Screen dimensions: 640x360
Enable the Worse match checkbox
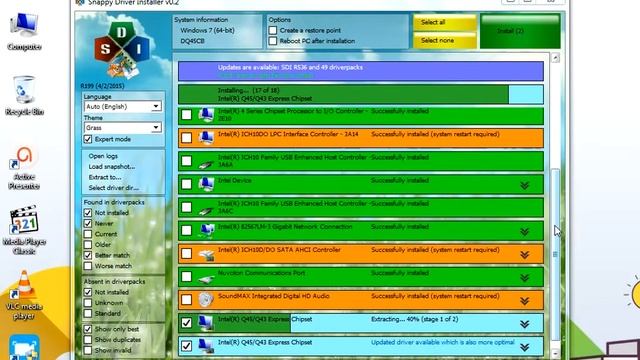[88, 266]
